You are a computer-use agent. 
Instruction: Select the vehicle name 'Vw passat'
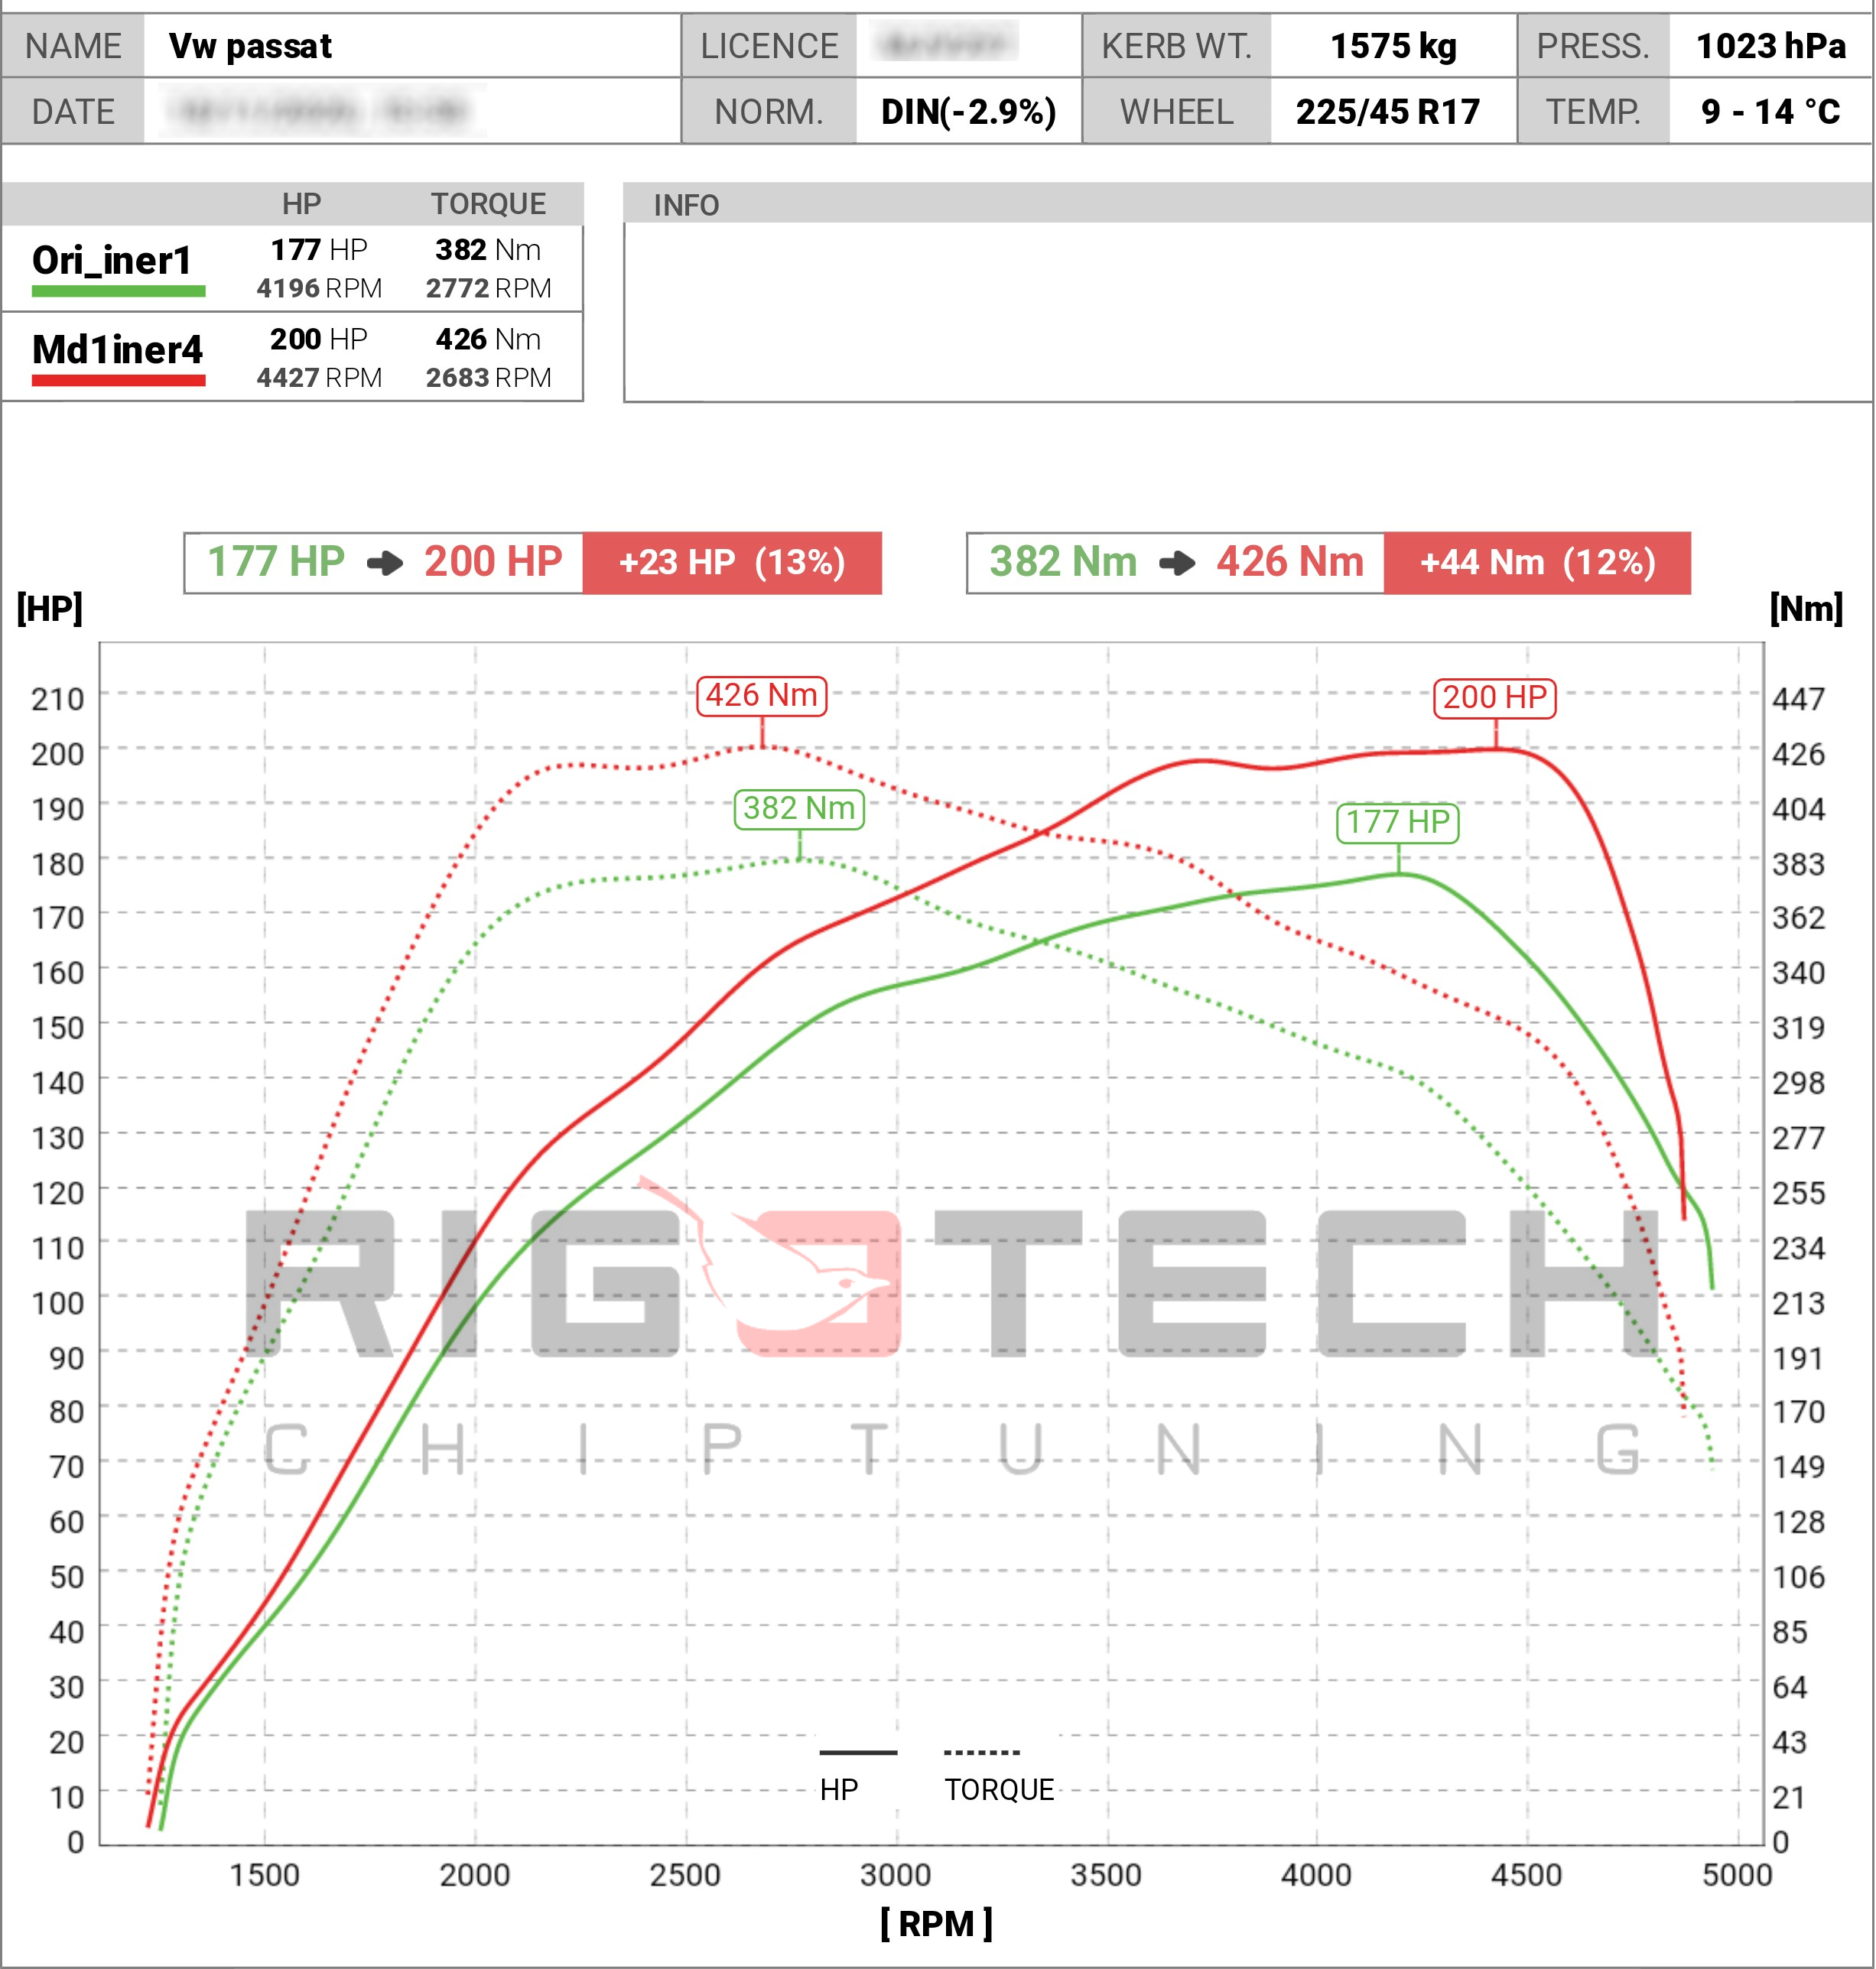coord(250,46)
